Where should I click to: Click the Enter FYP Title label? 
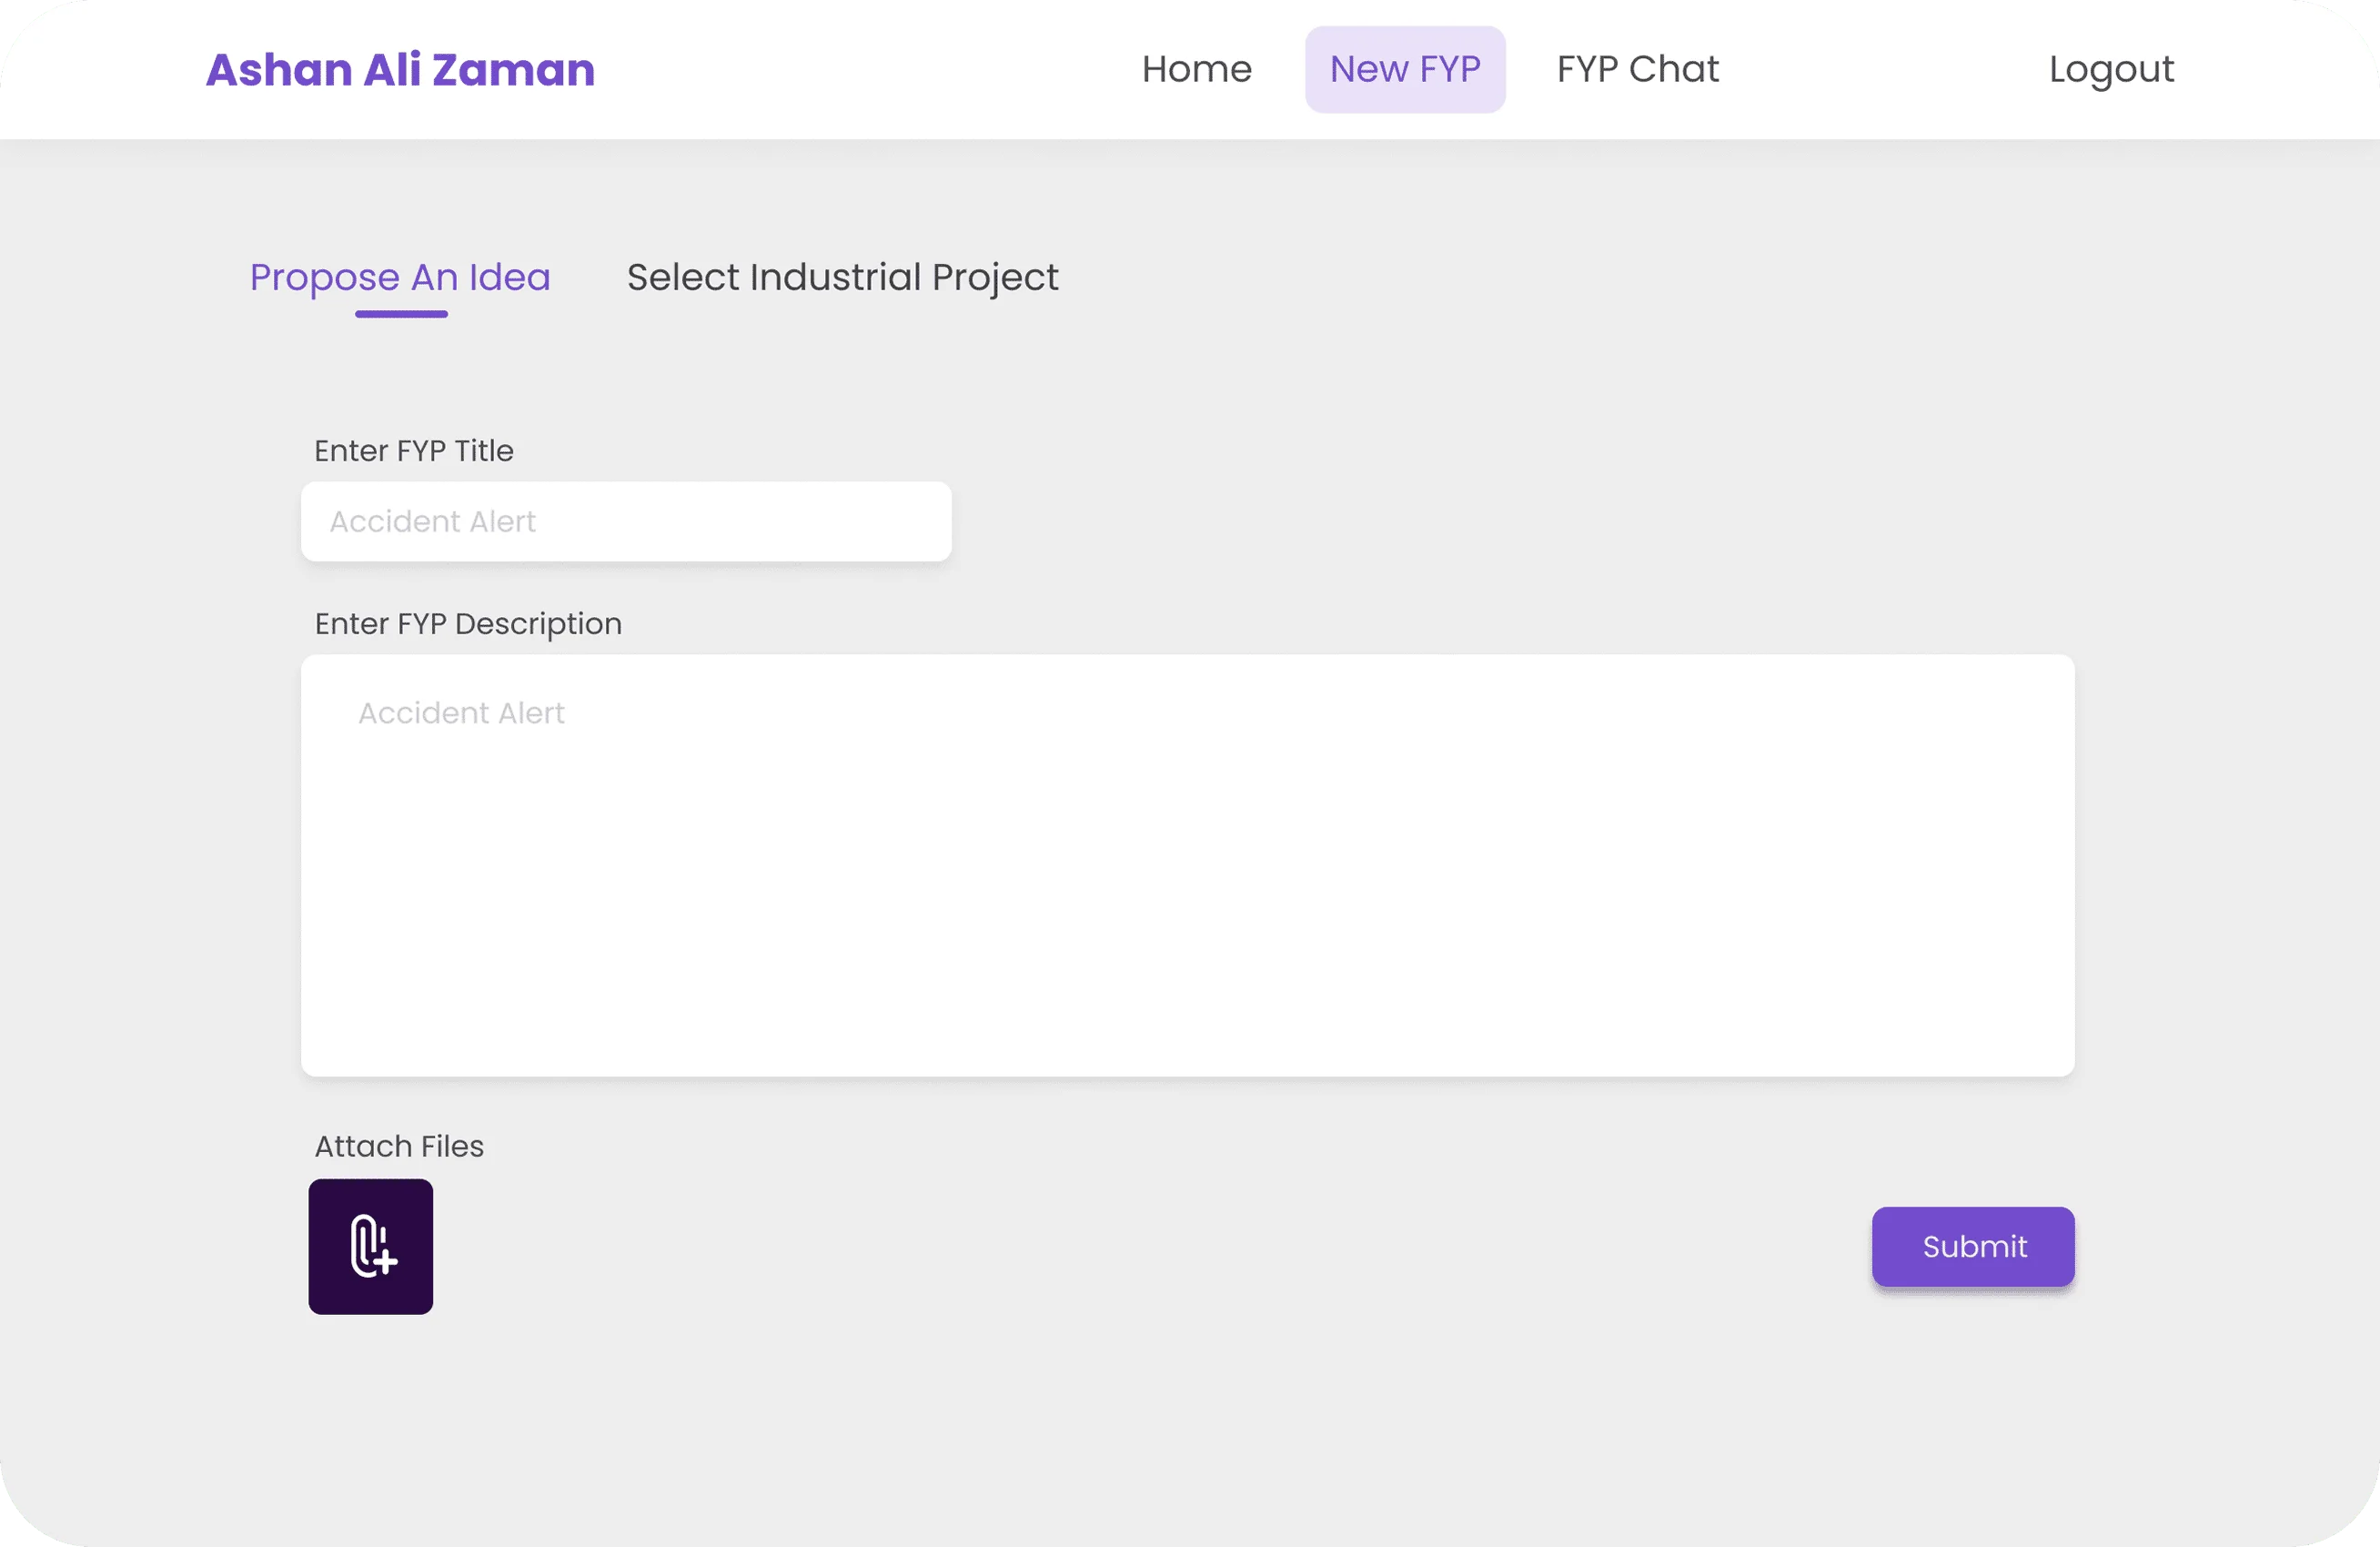(414, 451)
